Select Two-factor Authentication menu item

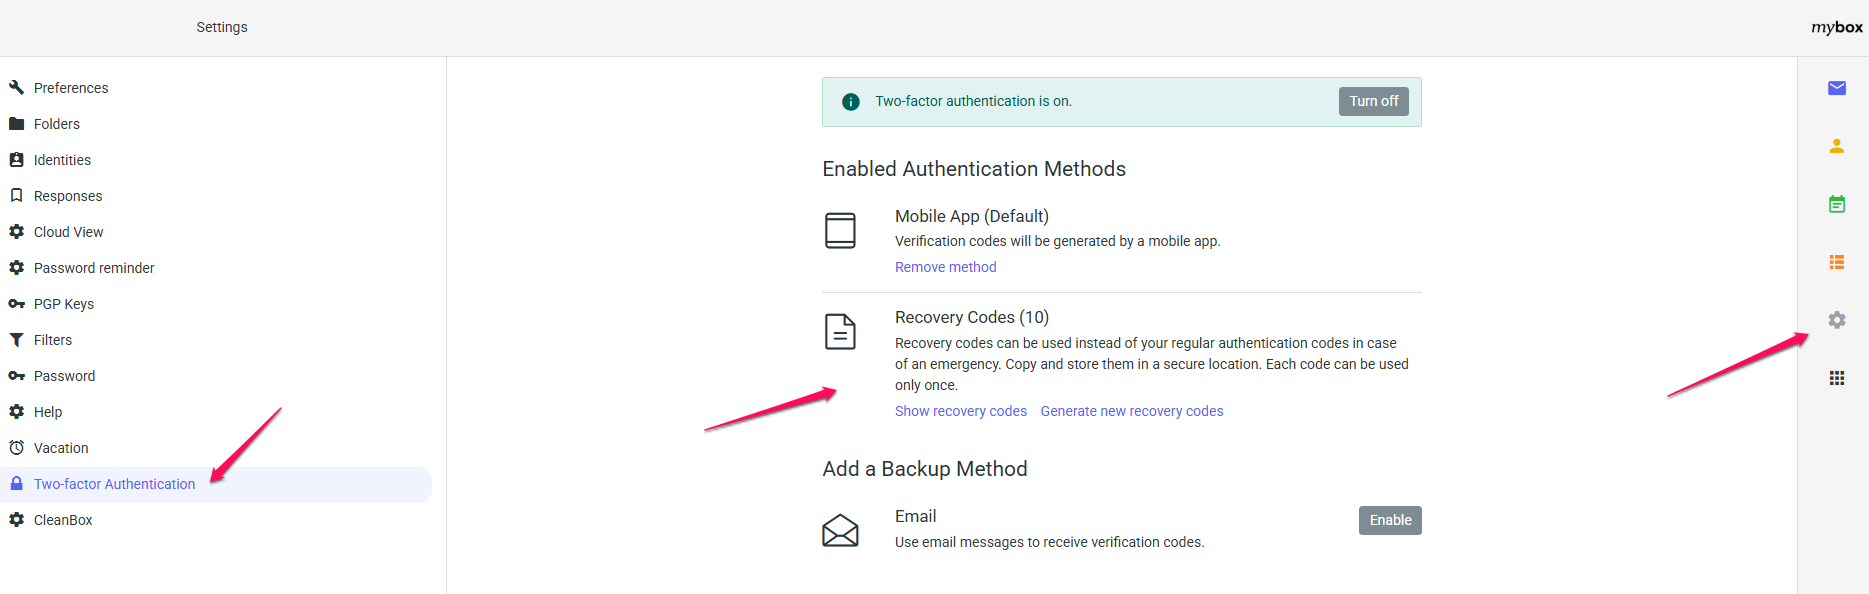point(216,484)
